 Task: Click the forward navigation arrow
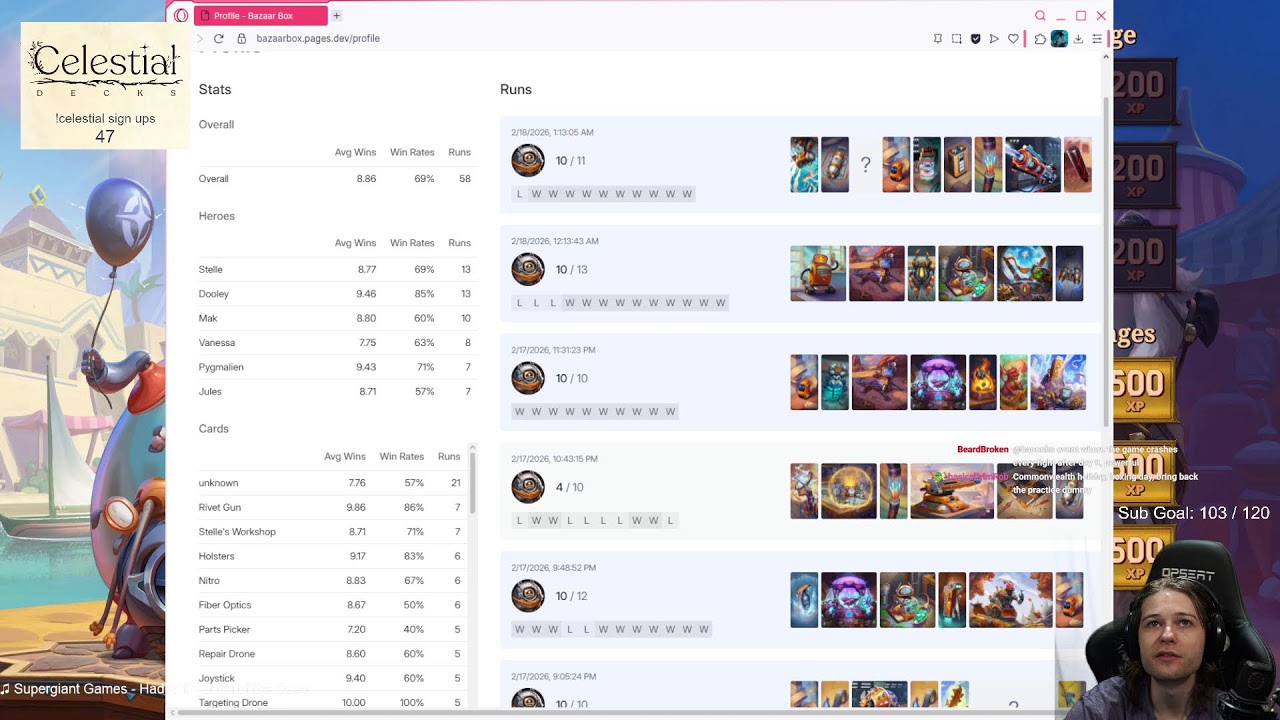[200, 38]
